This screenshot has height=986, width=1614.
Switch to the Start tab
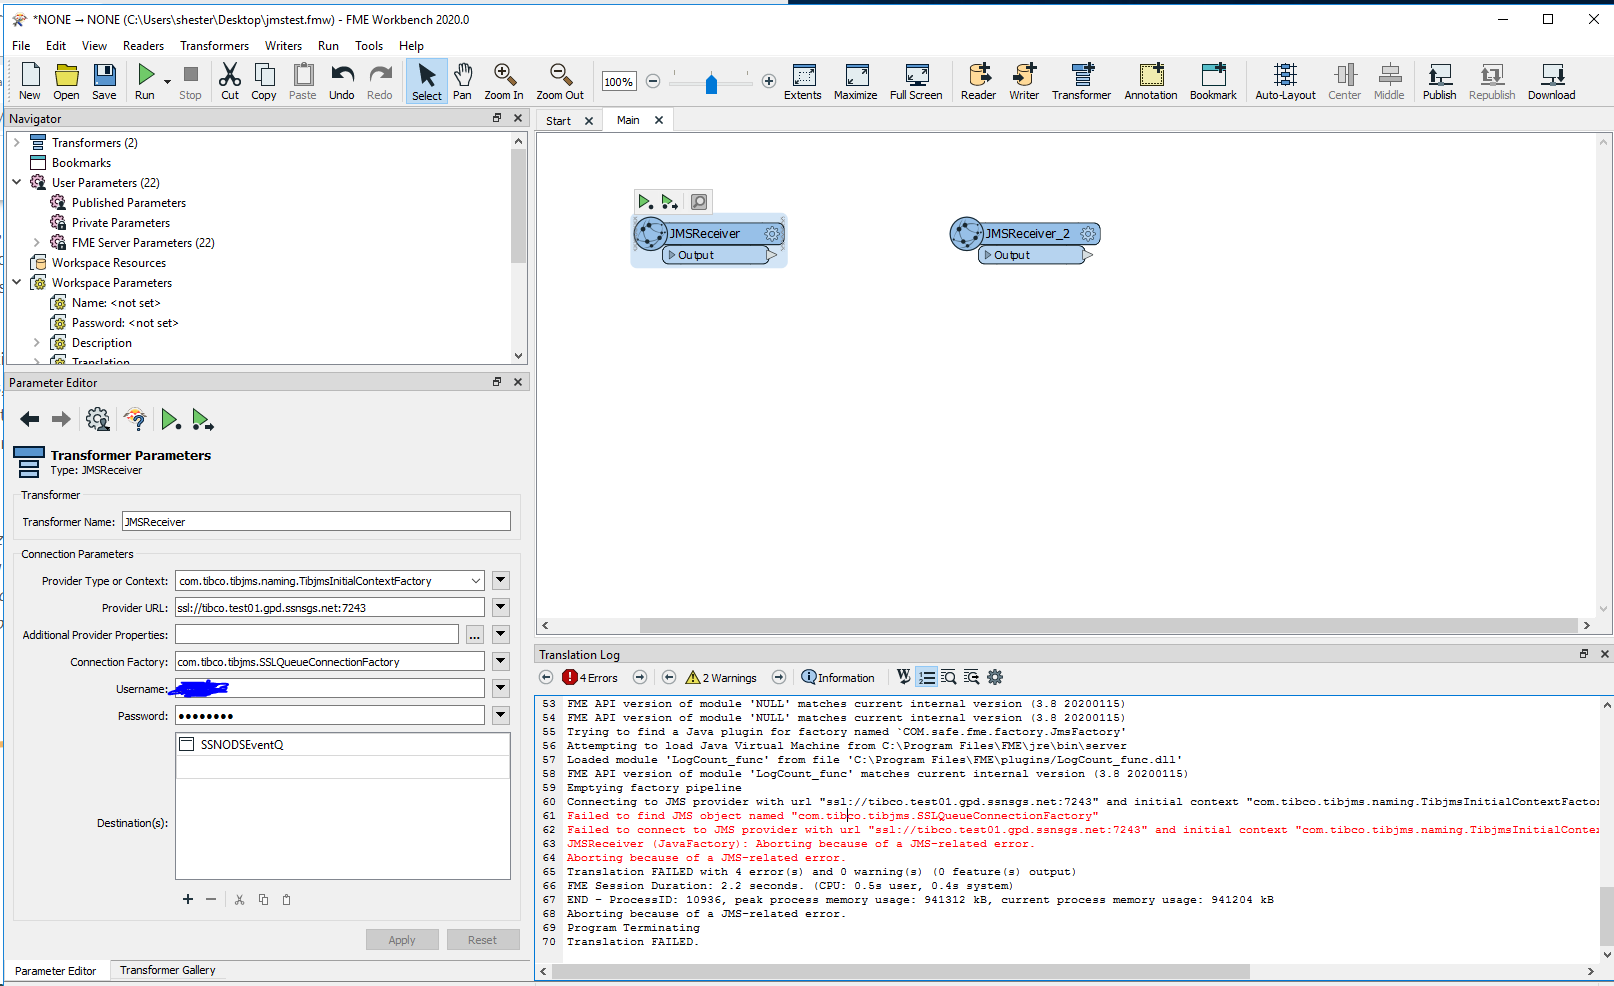(558, 121)
